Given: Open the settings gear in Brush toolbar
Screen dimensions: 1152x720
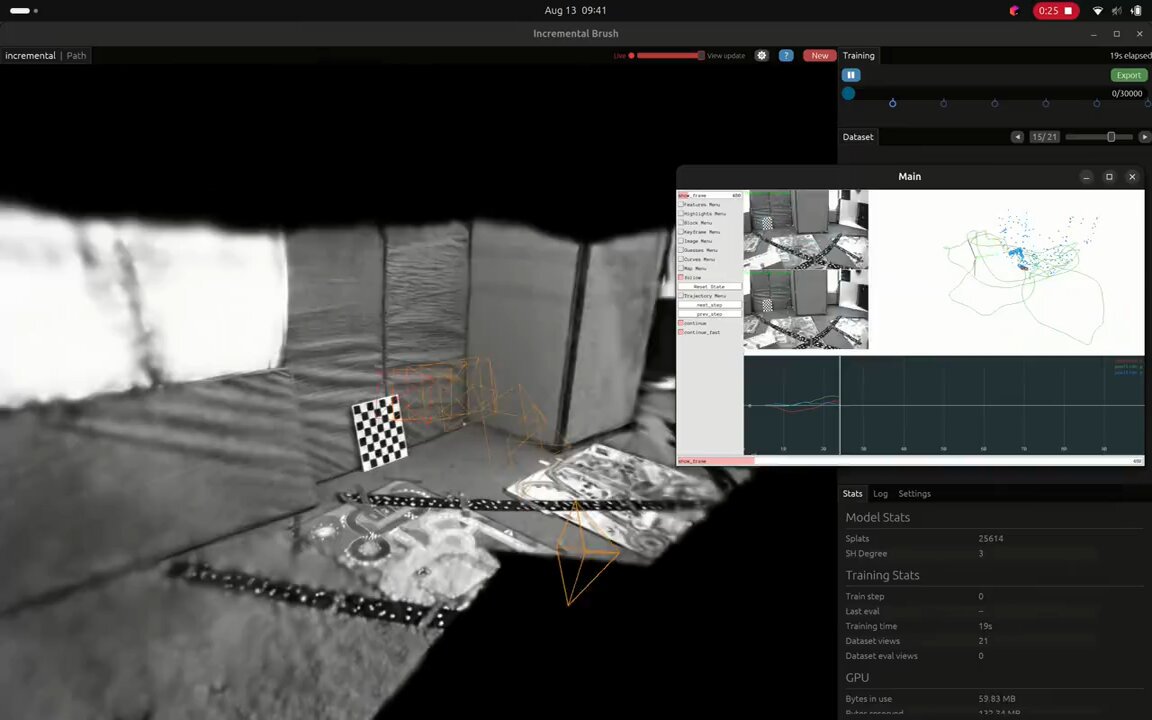Looking at the screenshot, I should [x=762, y=56].
